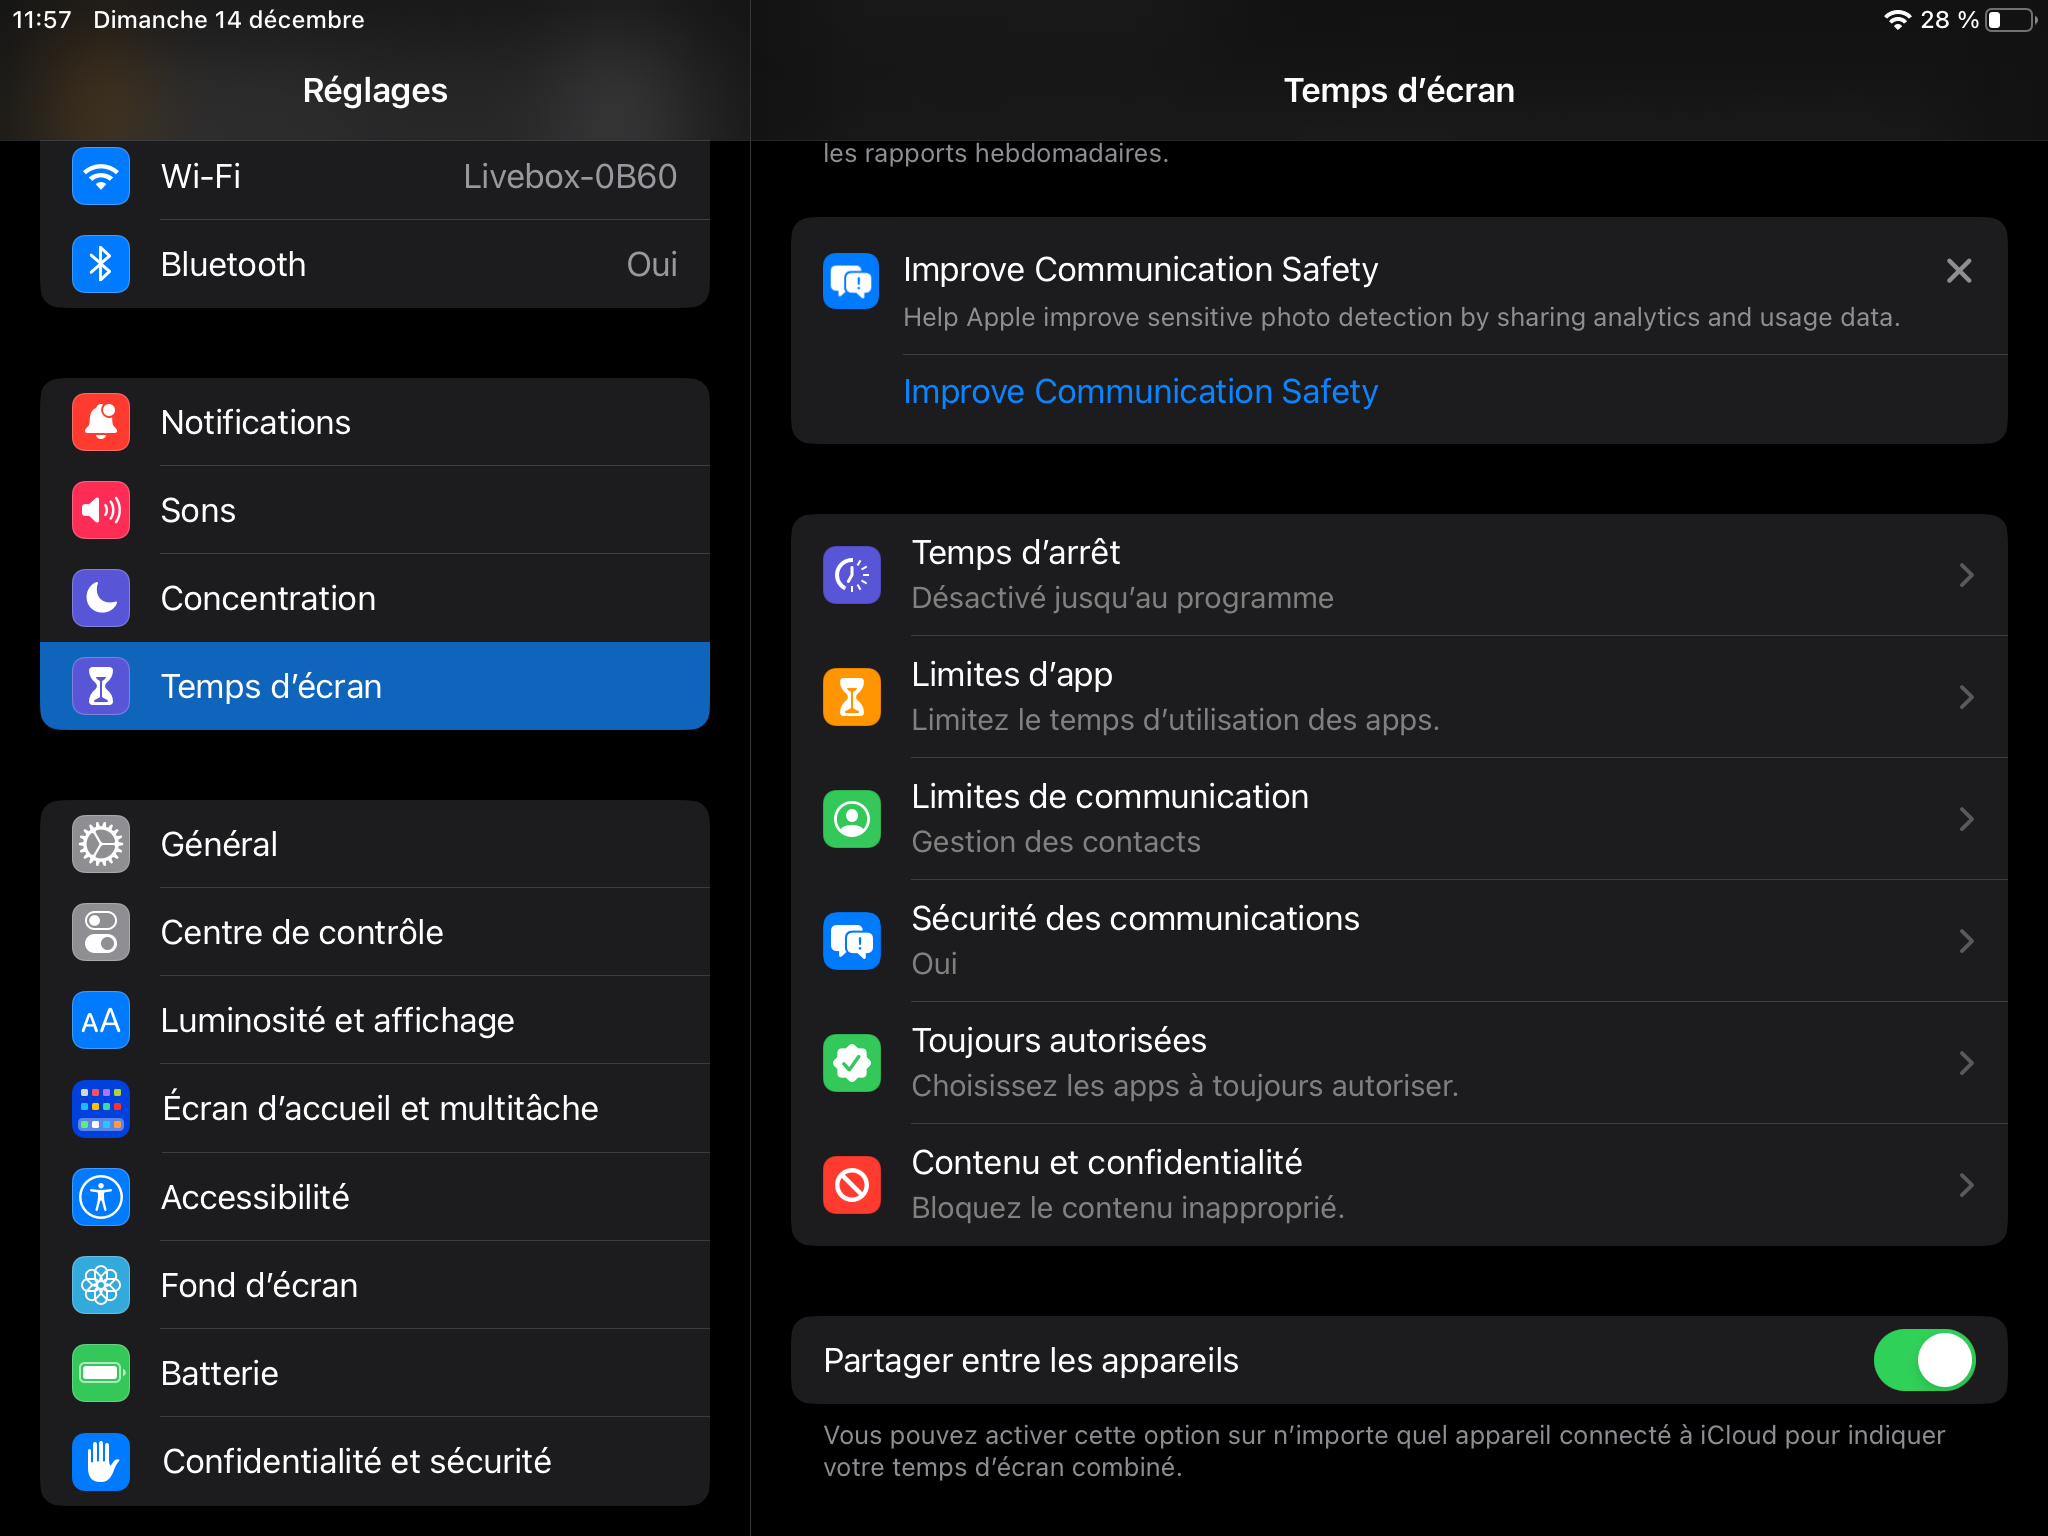Screen dimensions: 2048x1536
Task: Expand Temps d'arrêt using its chevron
Action: pyautogui.click(x=1965, y=575)
